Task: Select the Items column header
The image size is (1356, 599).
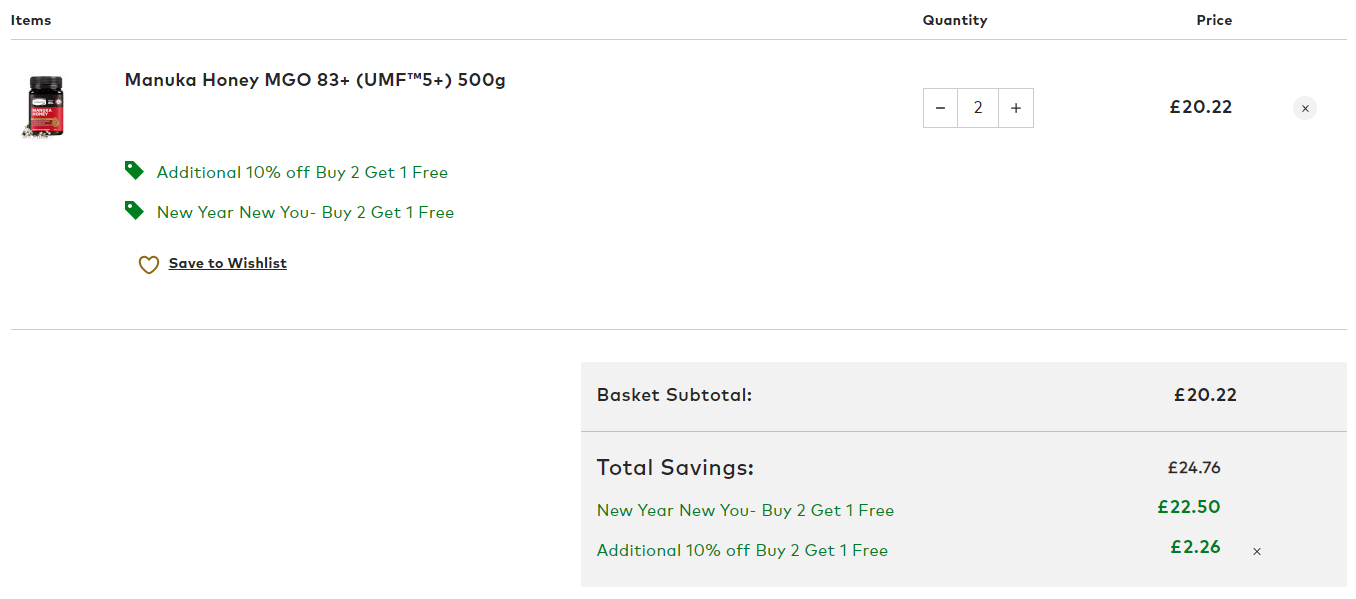Action: [x=31, y=20]
